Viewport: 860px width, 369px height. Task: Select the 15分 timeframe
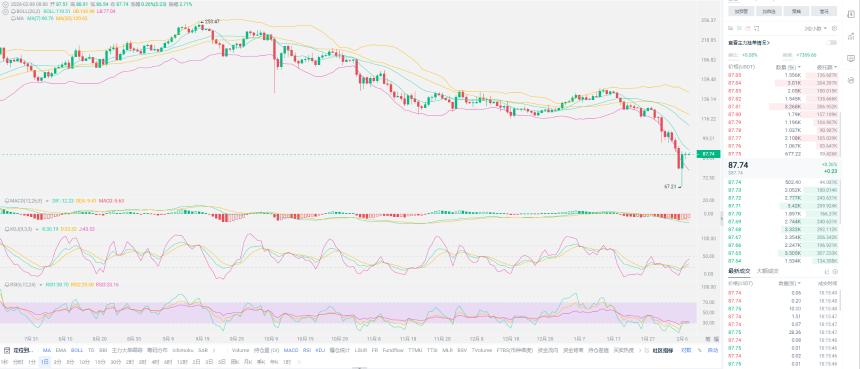(x=100, y=362)
